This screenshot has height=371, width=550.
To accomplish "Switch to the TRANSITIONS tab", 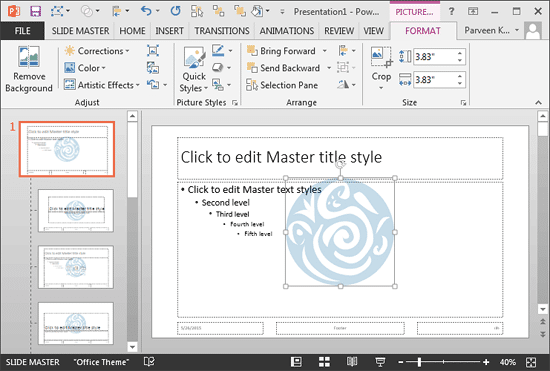I will [222, 31].
